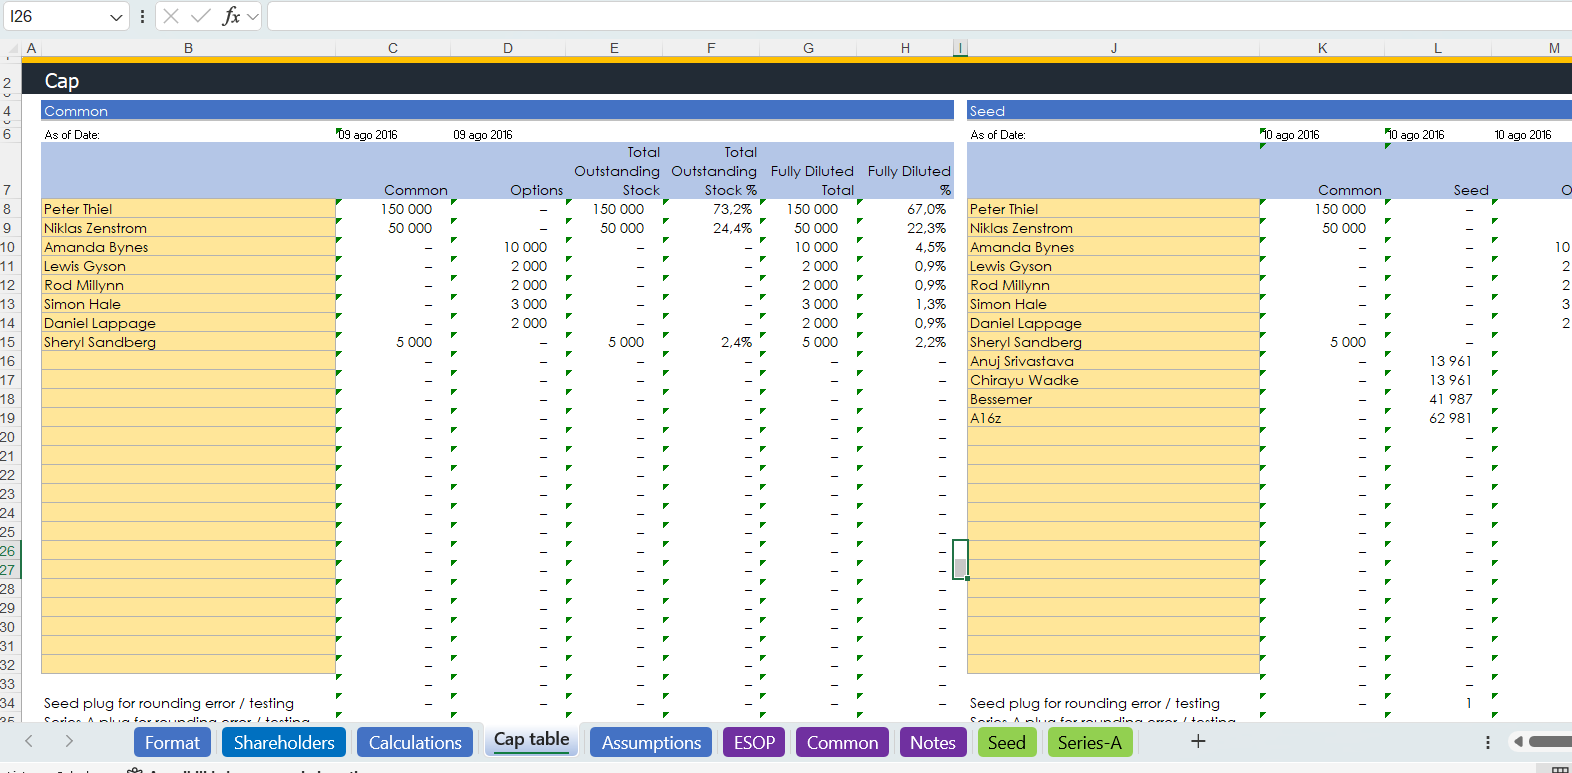The image size is (1572, 773).
Task: Open the Insert Function fx button
Action: pyautogui.click(x=231, y=16)
